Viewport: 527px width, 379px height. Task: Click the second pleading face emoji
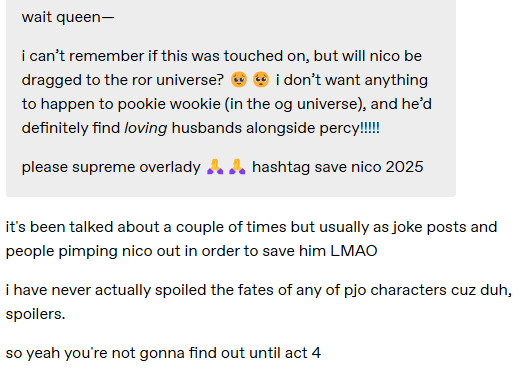coord(261,80)
